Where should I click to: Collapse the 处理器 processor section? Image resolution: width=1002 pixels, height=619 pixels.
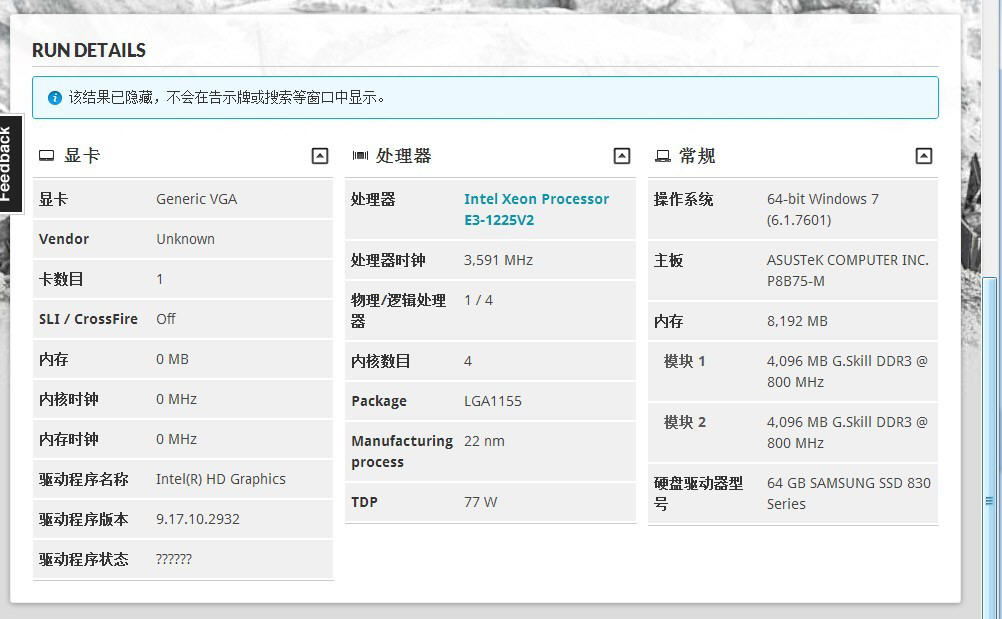tap(622, 156)
